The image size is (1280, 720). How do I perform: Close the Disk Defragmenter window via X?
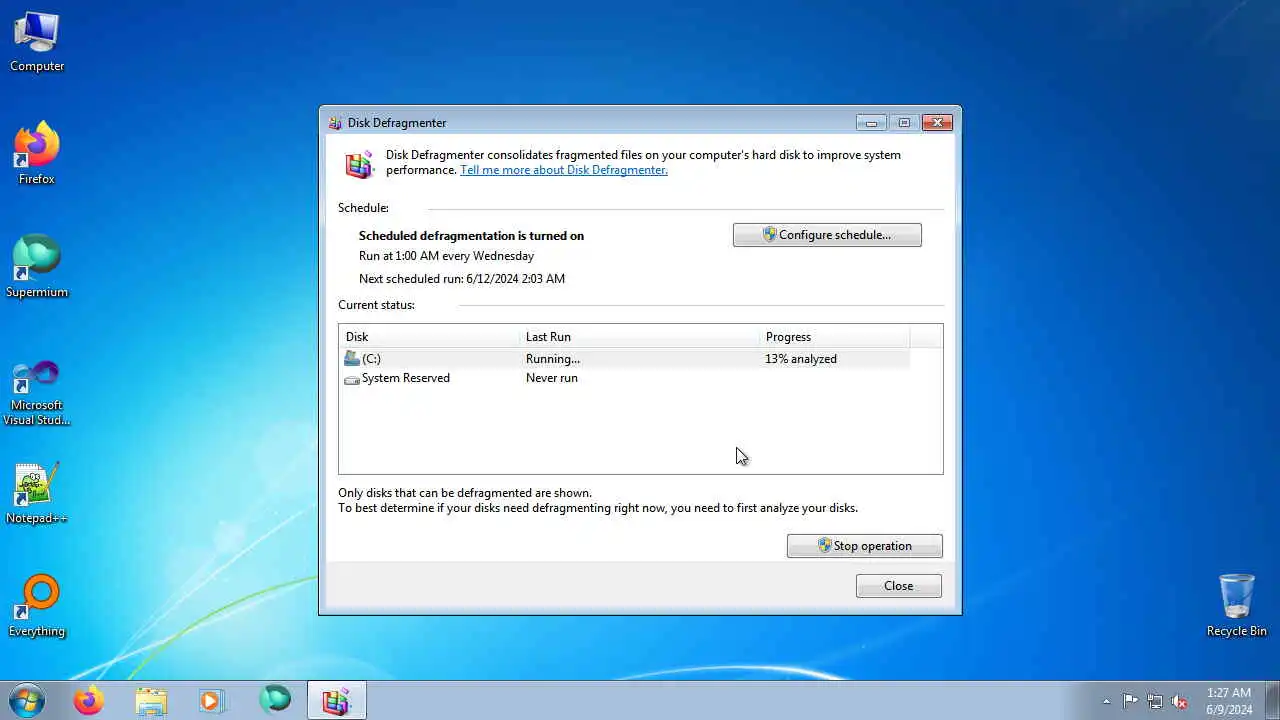point(937,123)
